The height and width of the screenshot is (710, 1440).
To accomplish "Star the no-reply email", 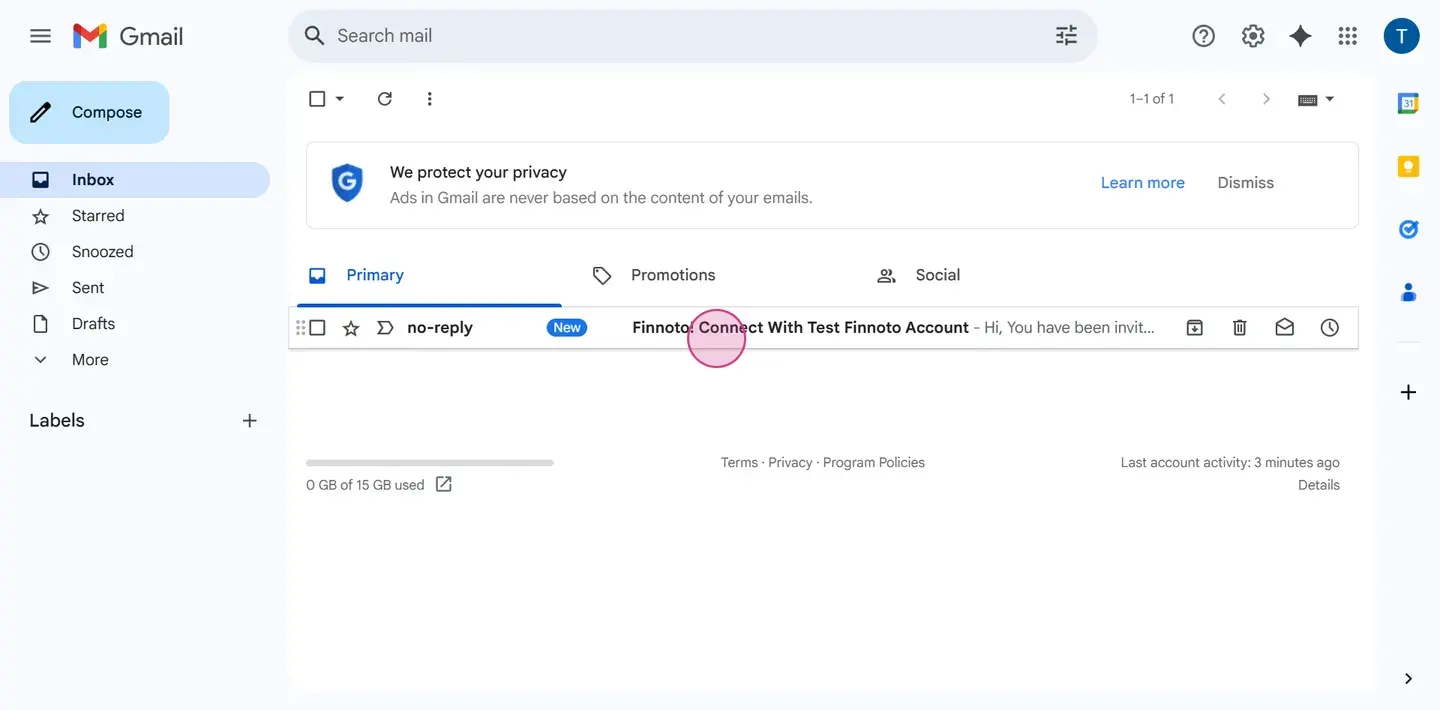I will pos(351,328).
